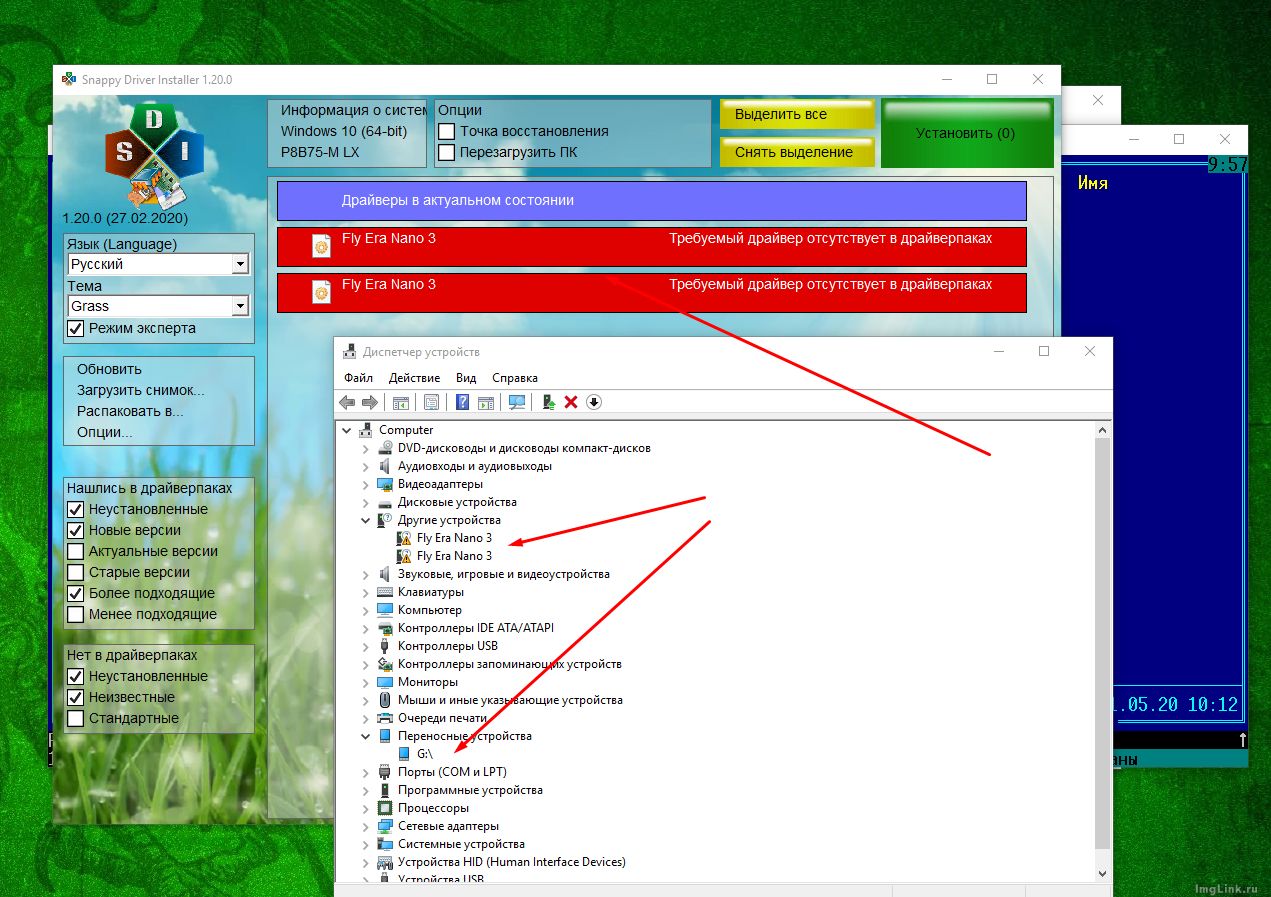1271x897 pixels.
Task: Click the Выделить все button
Action: tap(796, 115)
